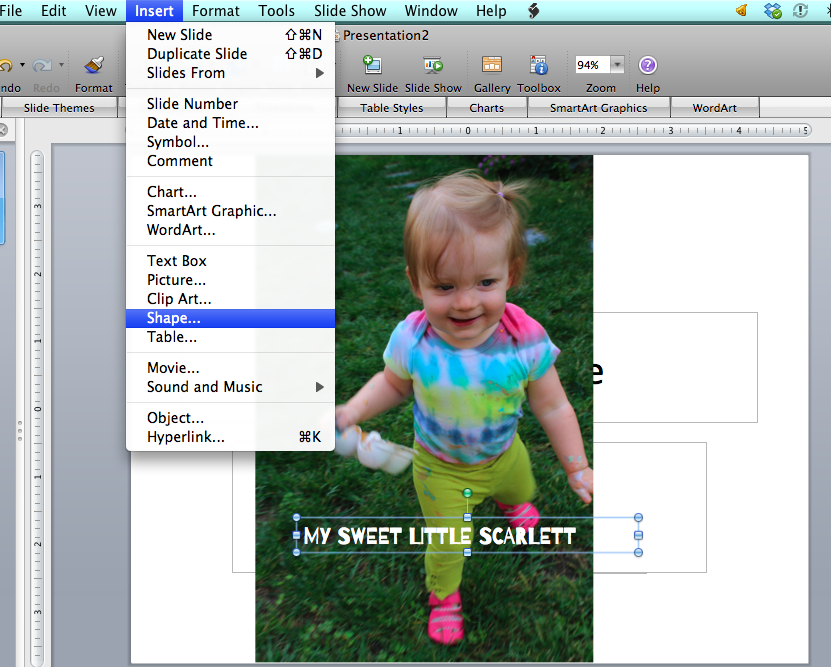The image size is (831, 667).
Task: Click the Redo arrow icon
Action: tap(42, 66)
